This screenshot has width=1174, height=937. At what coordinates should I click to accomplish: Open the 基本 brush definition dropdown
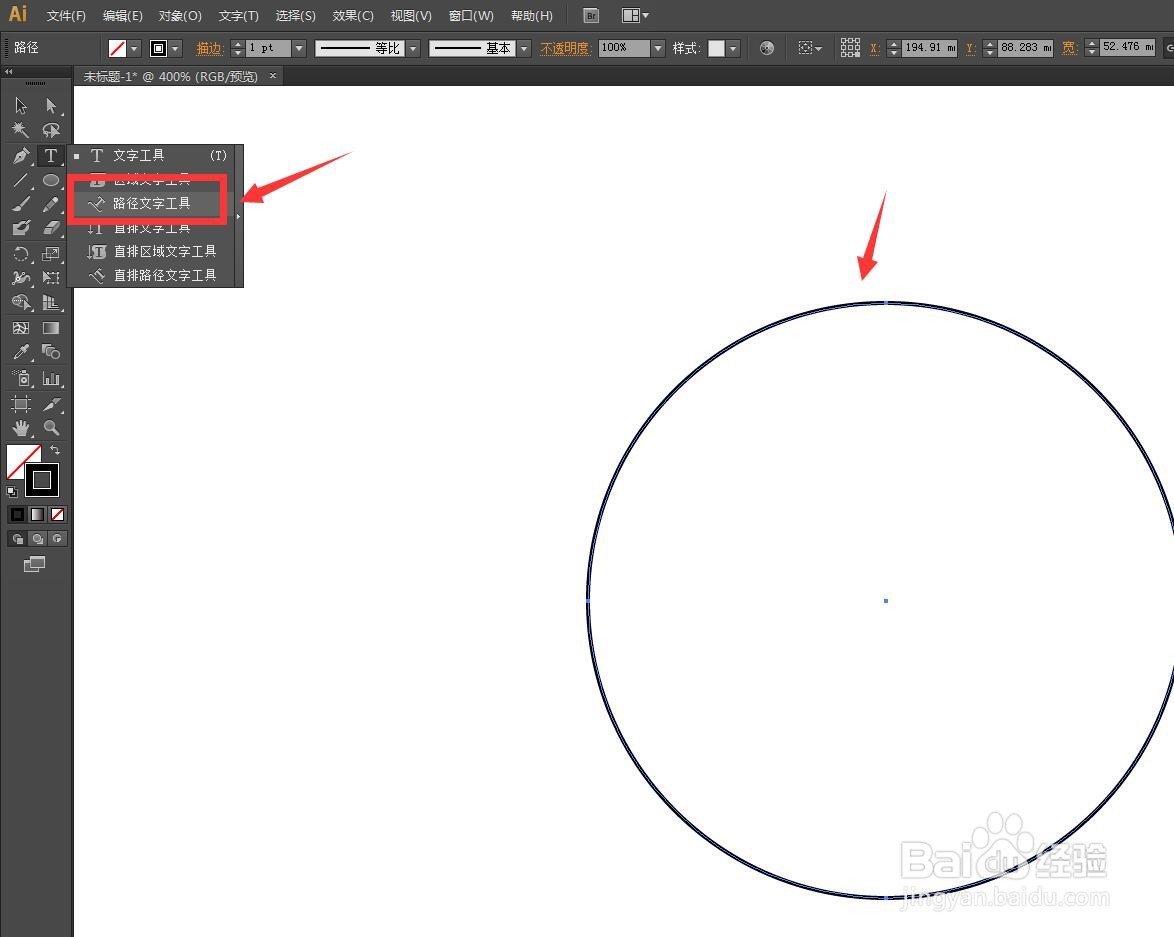coord(524,49)
